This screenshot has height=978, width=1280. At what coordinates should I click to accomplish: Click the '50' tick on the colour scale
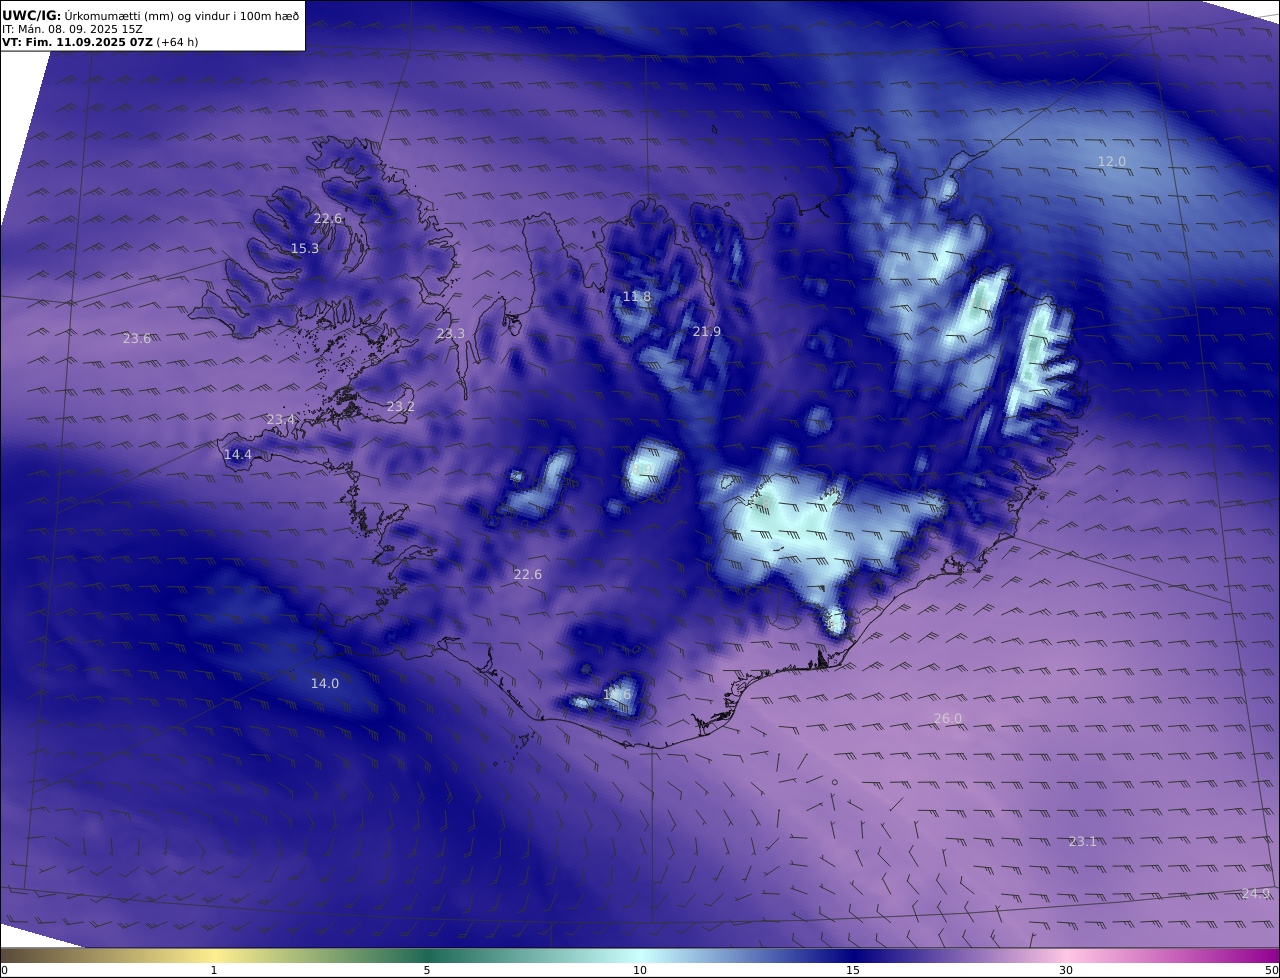[1272, 970]
